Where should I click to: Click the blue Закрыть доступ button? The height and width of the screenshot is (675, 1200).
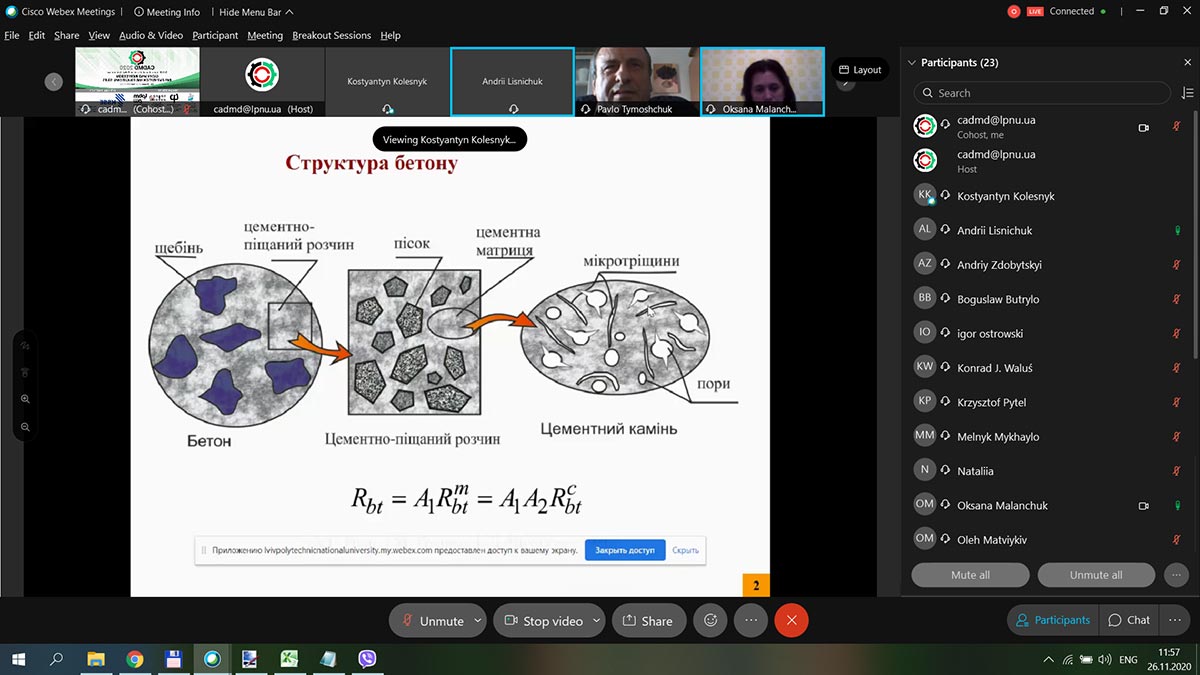coord(625,550)
